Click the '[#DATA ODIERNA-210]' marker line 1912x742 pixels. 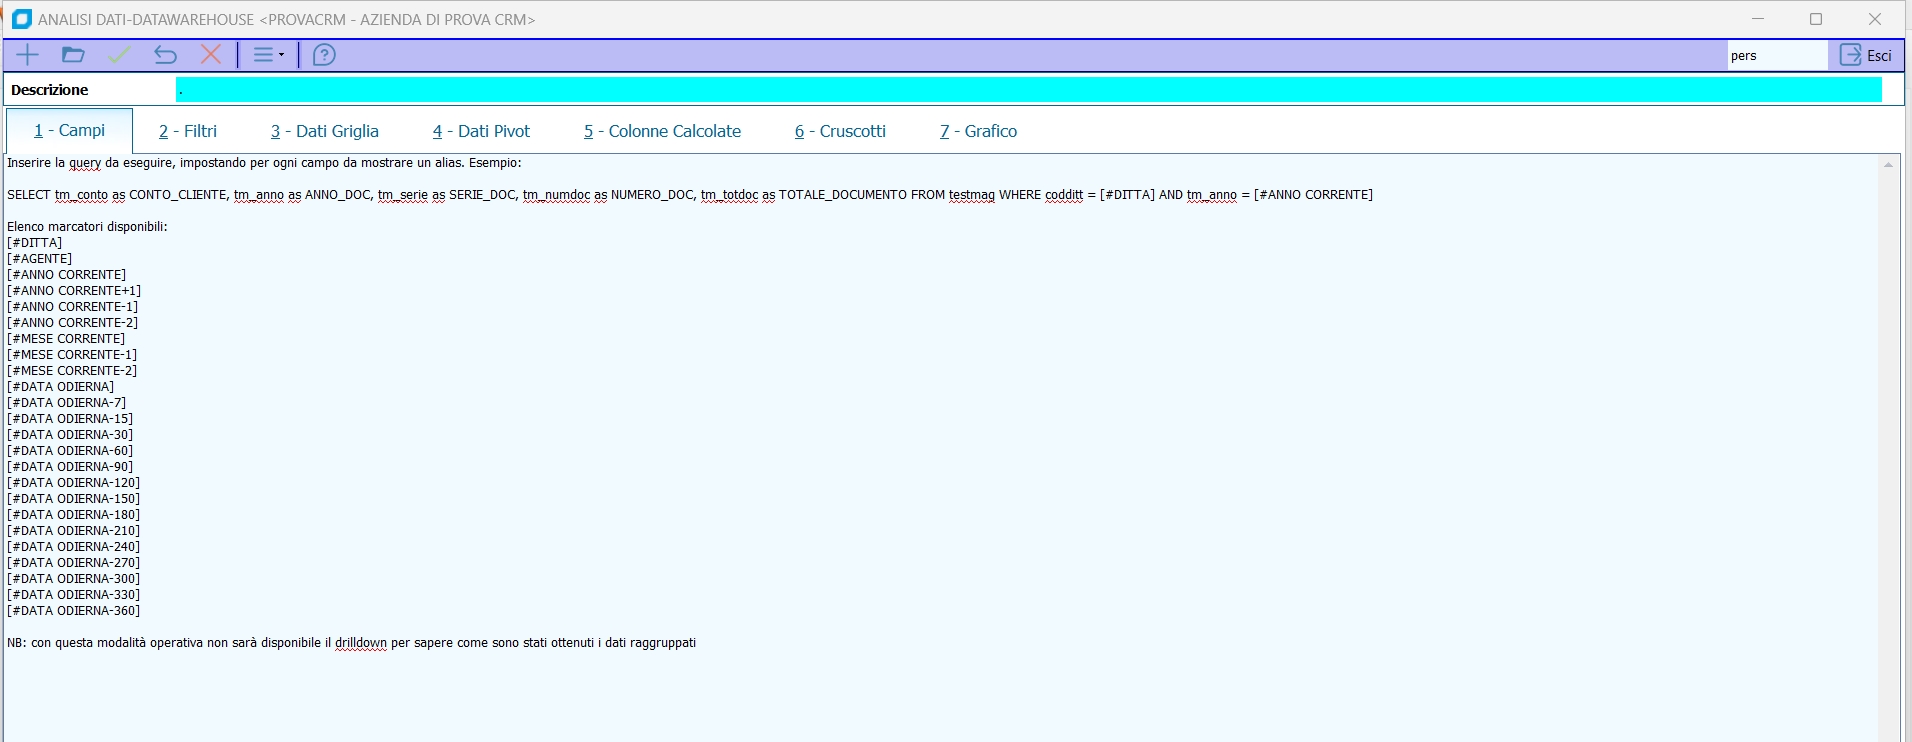[x=74, y=531]
